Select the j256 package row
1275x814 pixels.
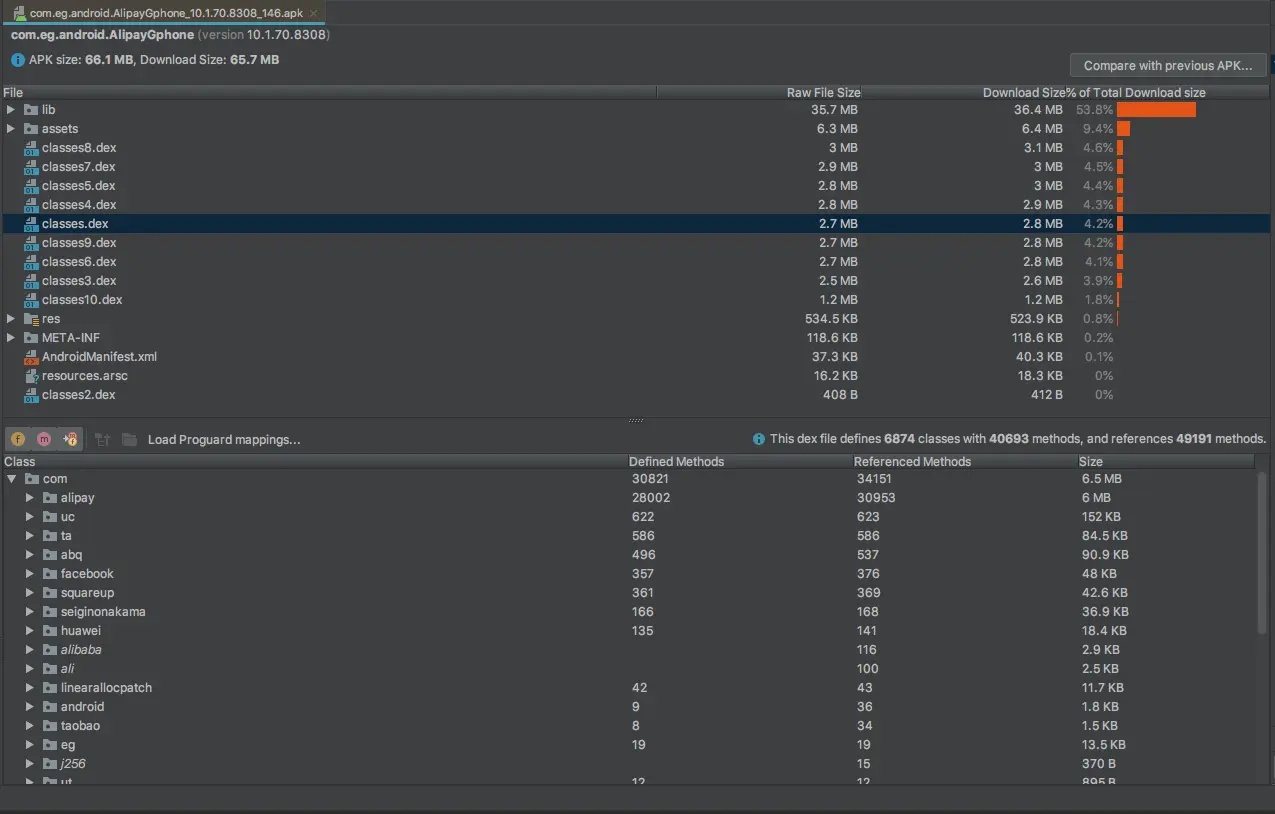pyautogui.click(x=628, y=764)
